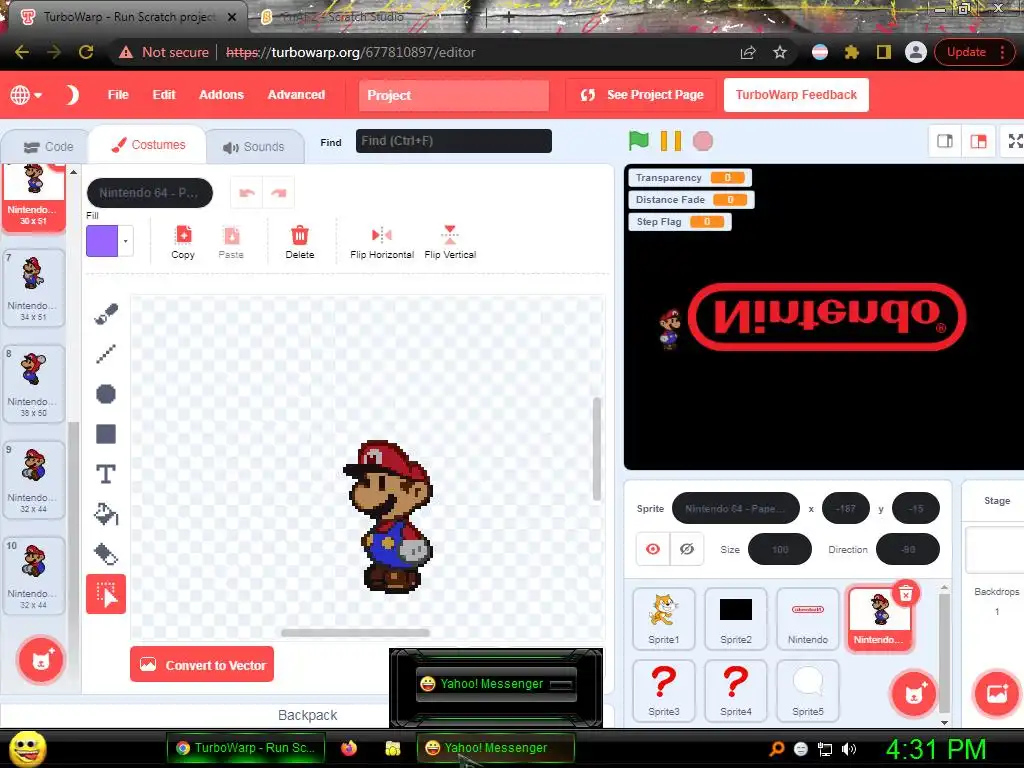This screenshot has height=768, width=1024.
Task: Click the Copy icon in costume toolbar
Action: pos(183,242)
